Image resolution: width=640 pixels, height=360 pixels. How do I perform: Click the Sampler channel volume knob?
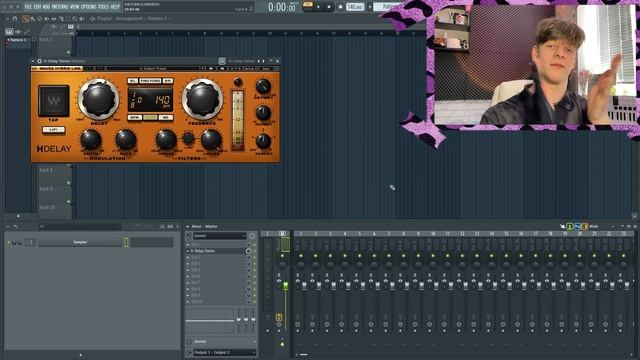[20, 242]
